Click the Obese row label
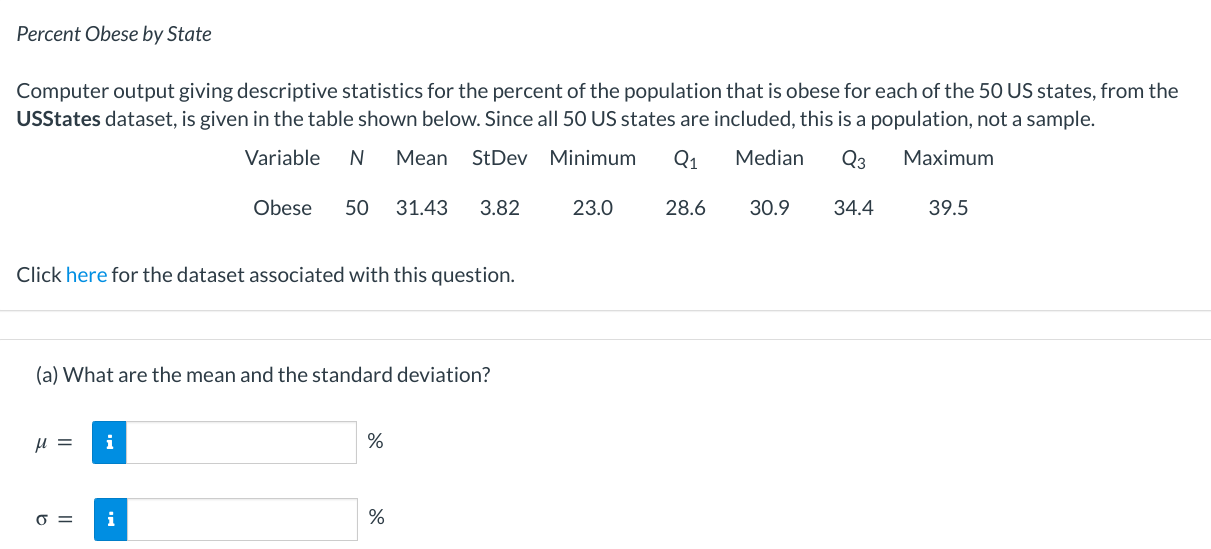1211x549 pixels. pyautogui.click(x=283, y=208)
